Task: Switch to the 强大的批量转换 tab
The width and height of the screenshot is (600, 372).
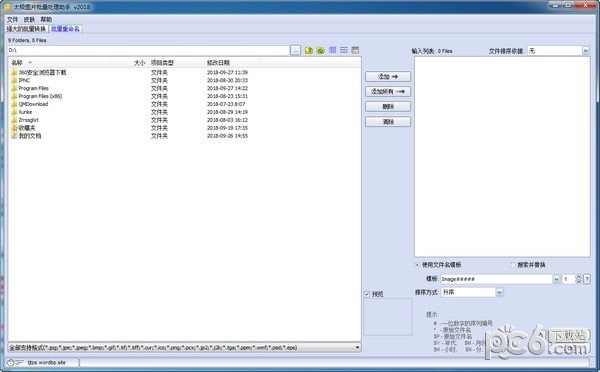Action: (x=26, y=29)
